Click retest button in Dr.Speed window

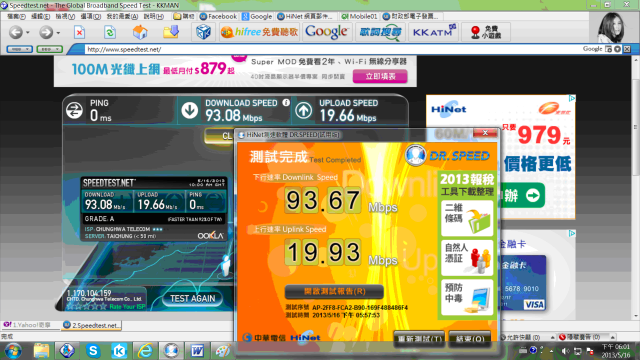pyautogui.click(x=419, y=339)
